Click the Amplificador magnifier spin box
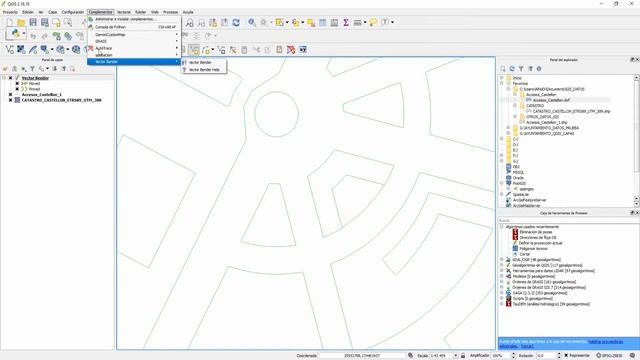Screen dimensions: 640x360 [504, 356]
